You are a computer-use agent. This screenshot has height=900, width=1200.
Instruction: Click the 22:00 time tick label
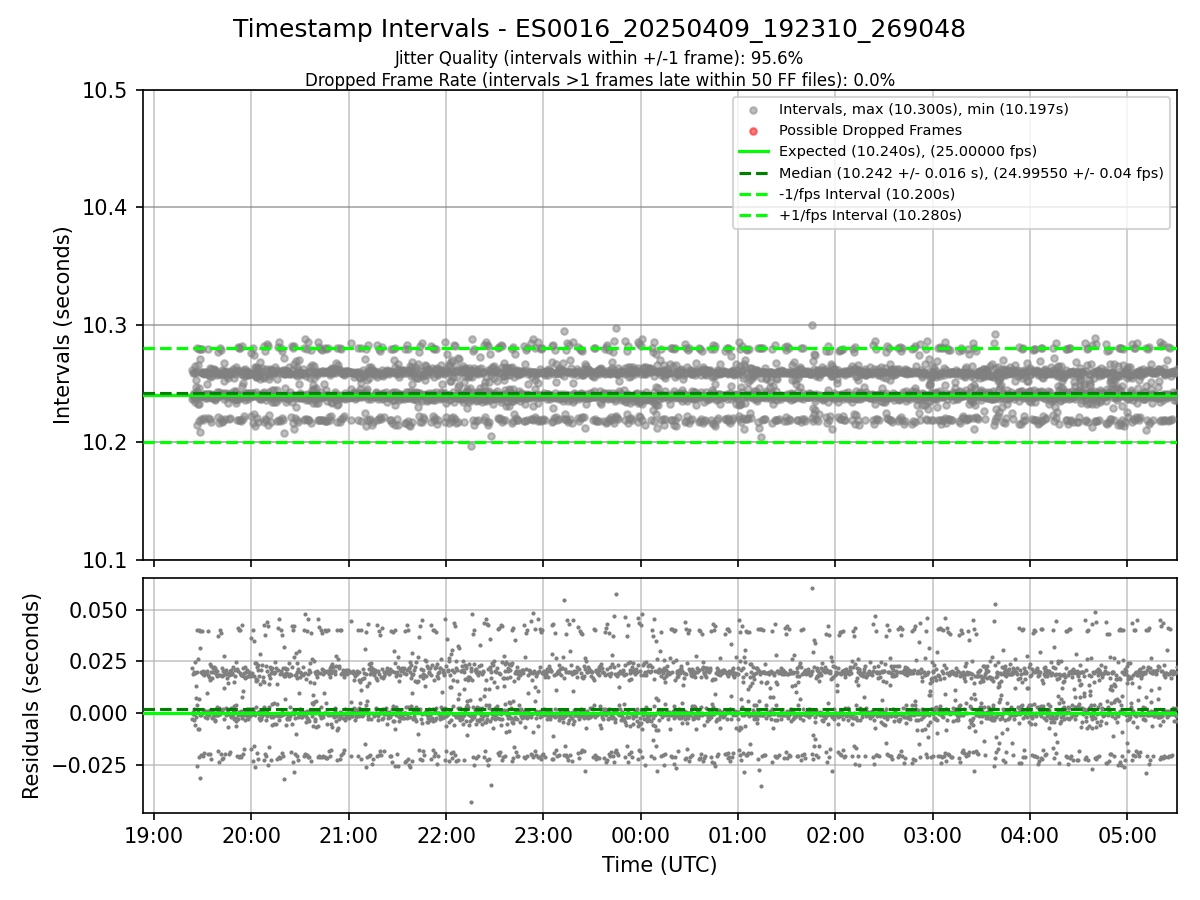[445, 835]
